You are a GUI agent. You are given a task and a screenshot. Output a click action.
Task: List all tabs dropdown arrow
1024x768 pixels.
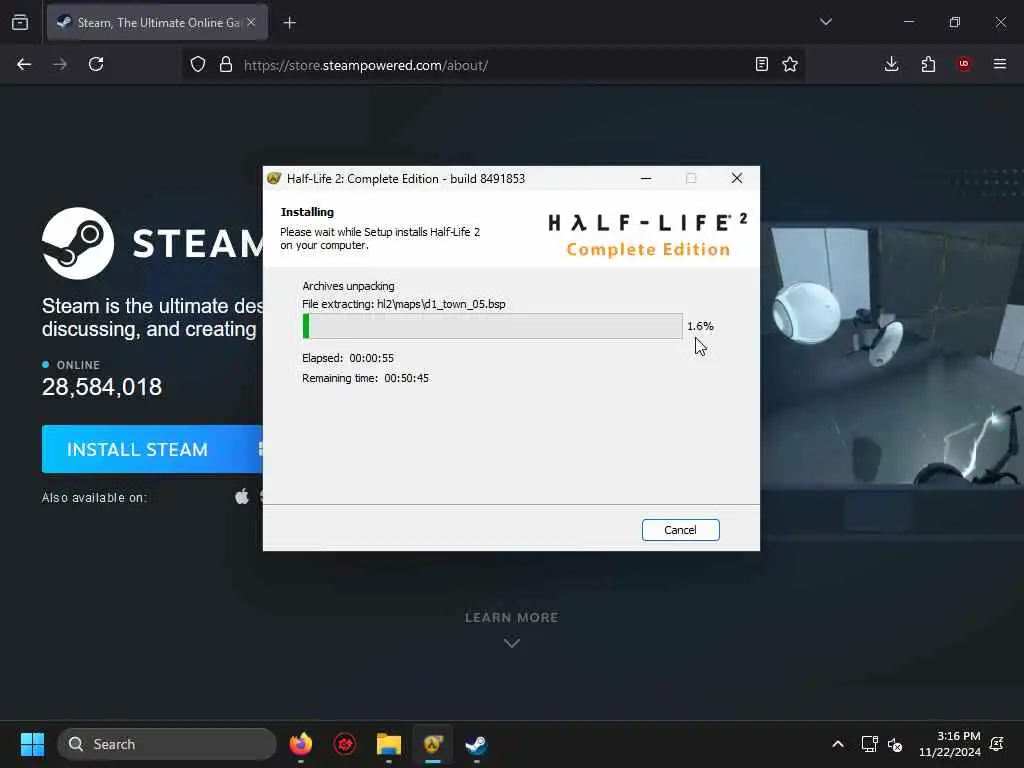(x=826, y=22)
